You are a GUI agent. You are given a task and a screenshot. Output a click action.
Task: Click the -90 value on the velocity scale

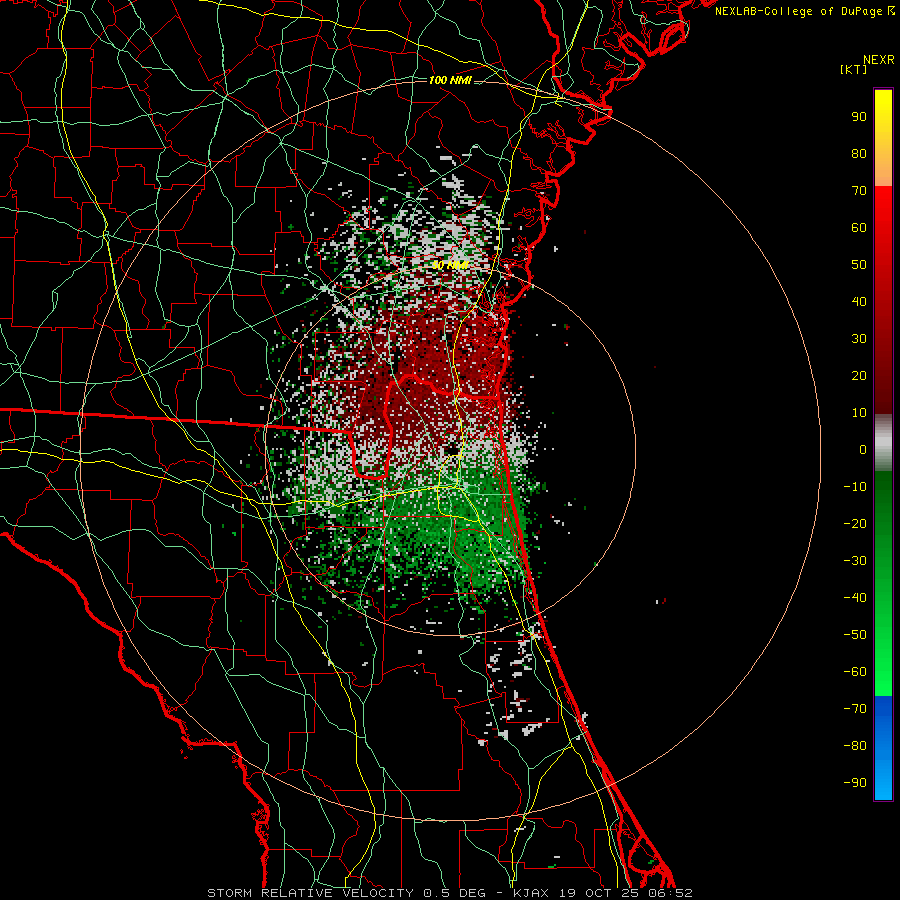click(855, 783)
